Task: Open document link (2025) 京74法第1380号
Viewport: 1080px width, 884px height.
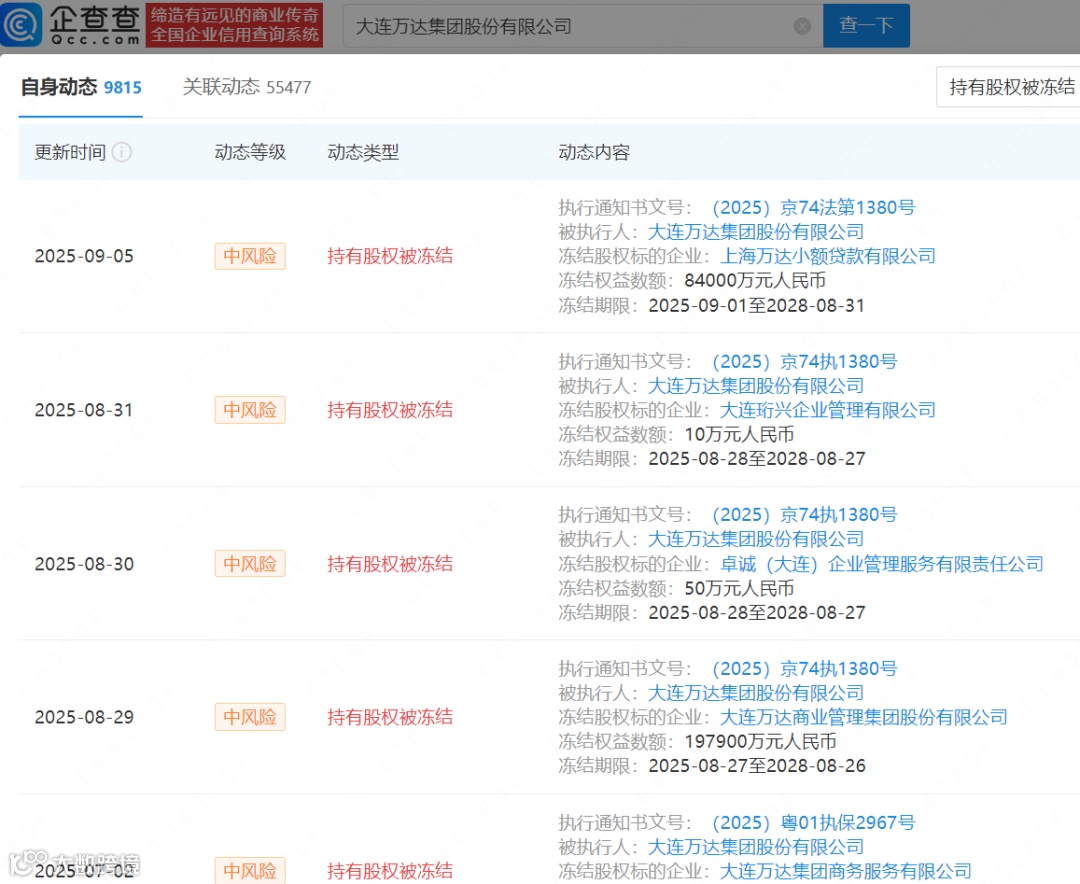Action: click(813, 207)
